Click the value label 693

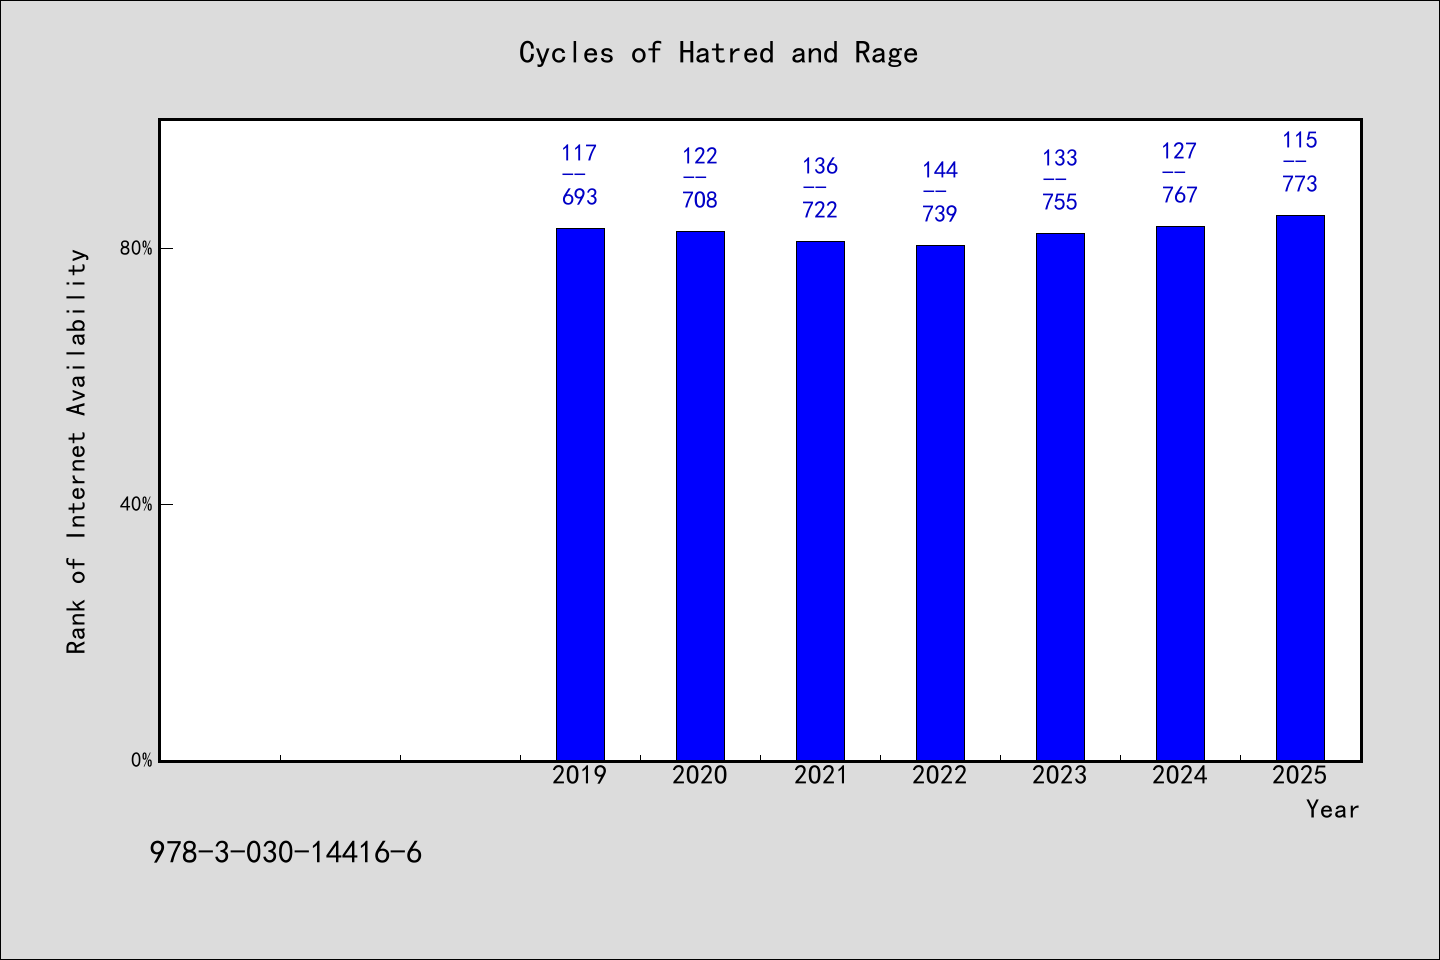pos(580,197)
